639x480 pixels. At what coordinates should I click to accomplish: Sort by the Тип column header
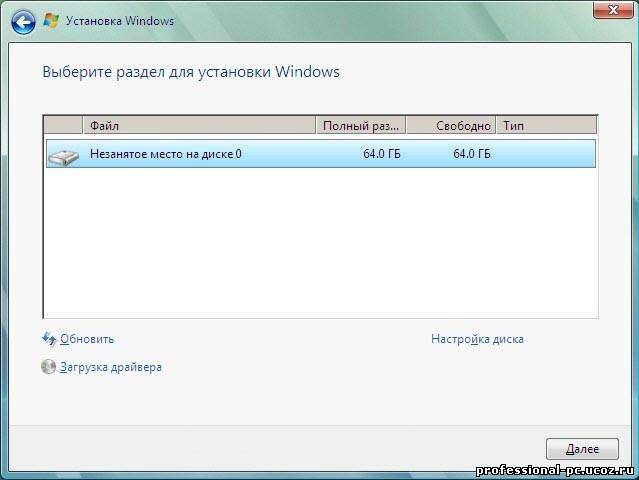(546, 126)
